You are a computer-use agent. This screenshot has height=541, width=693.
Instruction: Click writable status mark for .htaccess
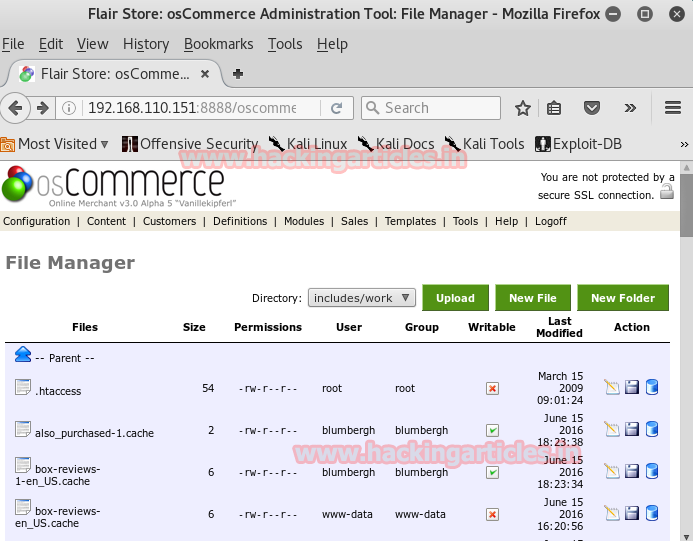492,389
